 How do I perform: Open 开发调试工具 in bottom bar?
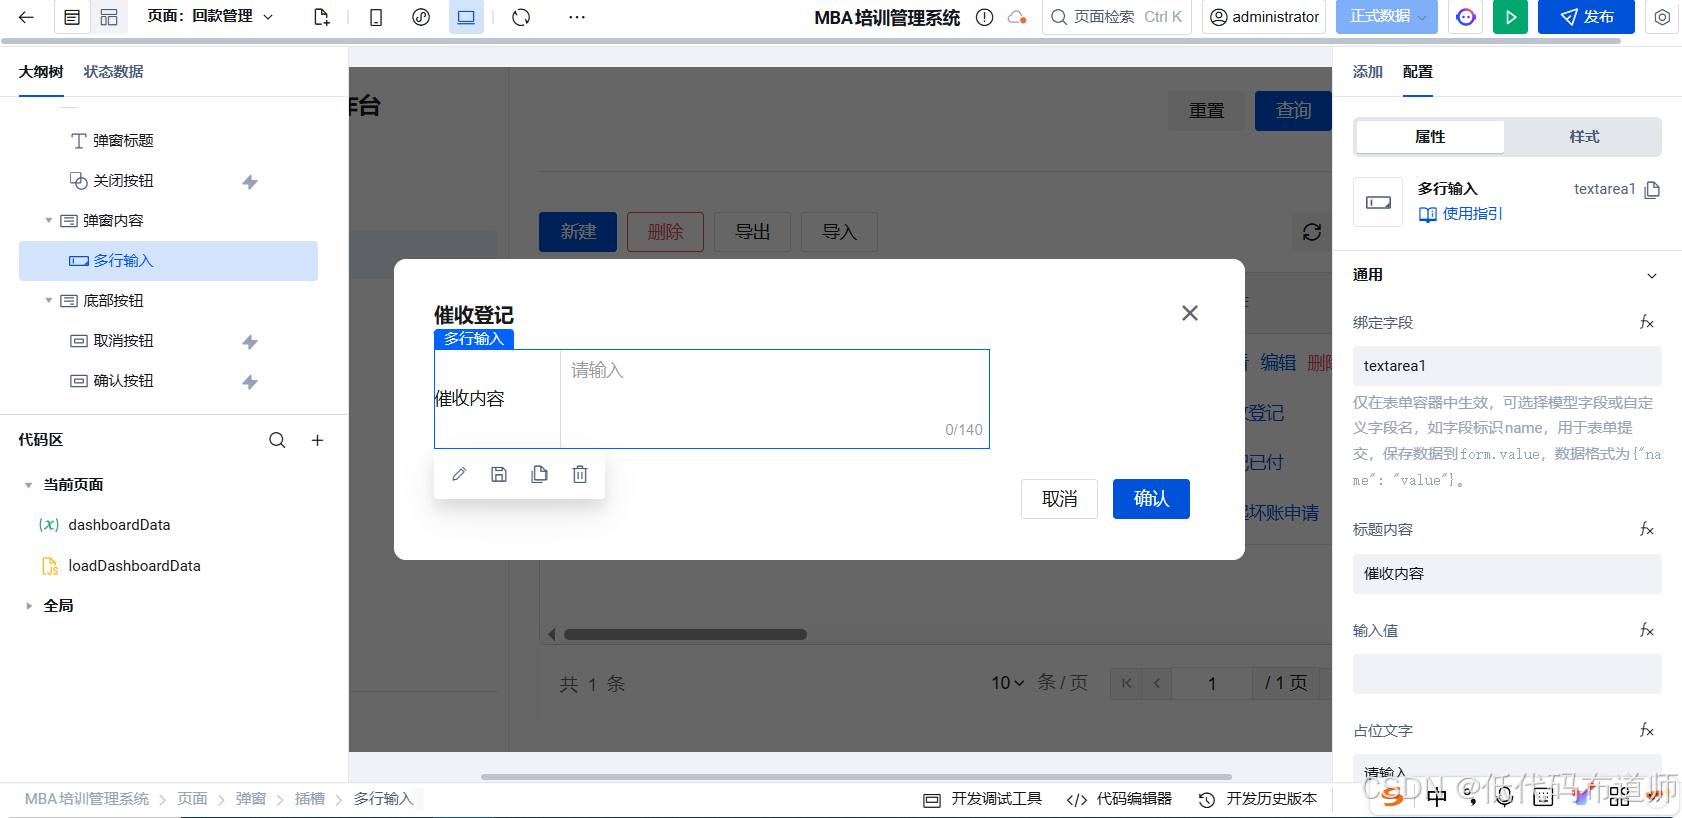[x=983, y=799]
